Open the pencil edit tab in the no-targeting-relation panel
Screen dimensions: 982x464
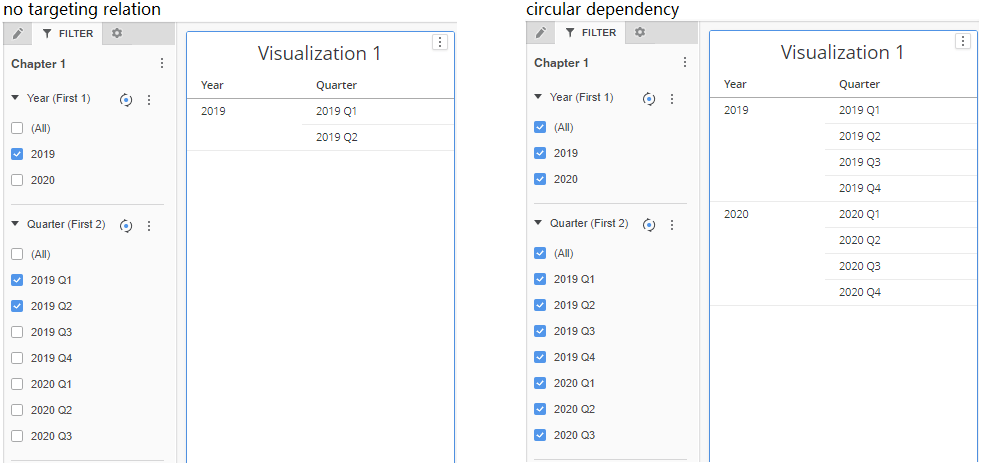click(x=17, y=33)
